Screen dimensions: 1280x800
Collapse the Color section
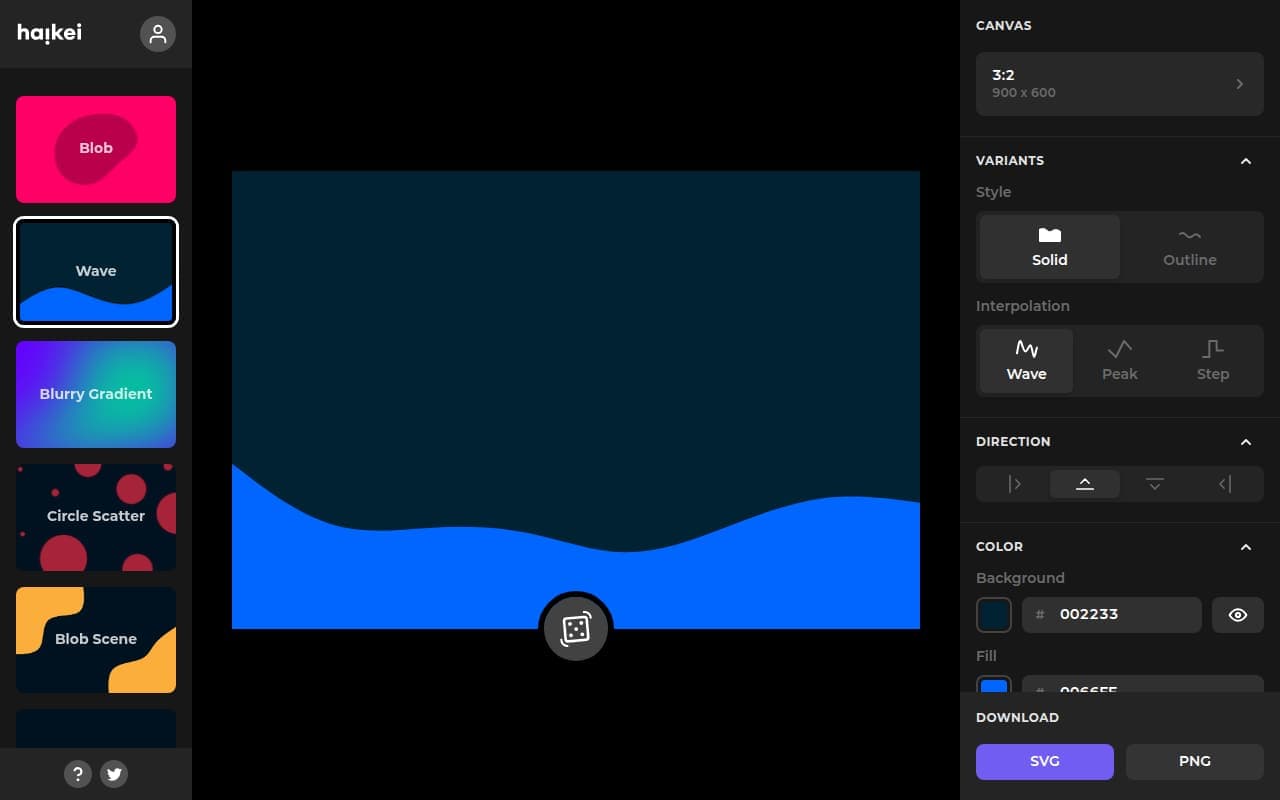[x=1246, y=547]
